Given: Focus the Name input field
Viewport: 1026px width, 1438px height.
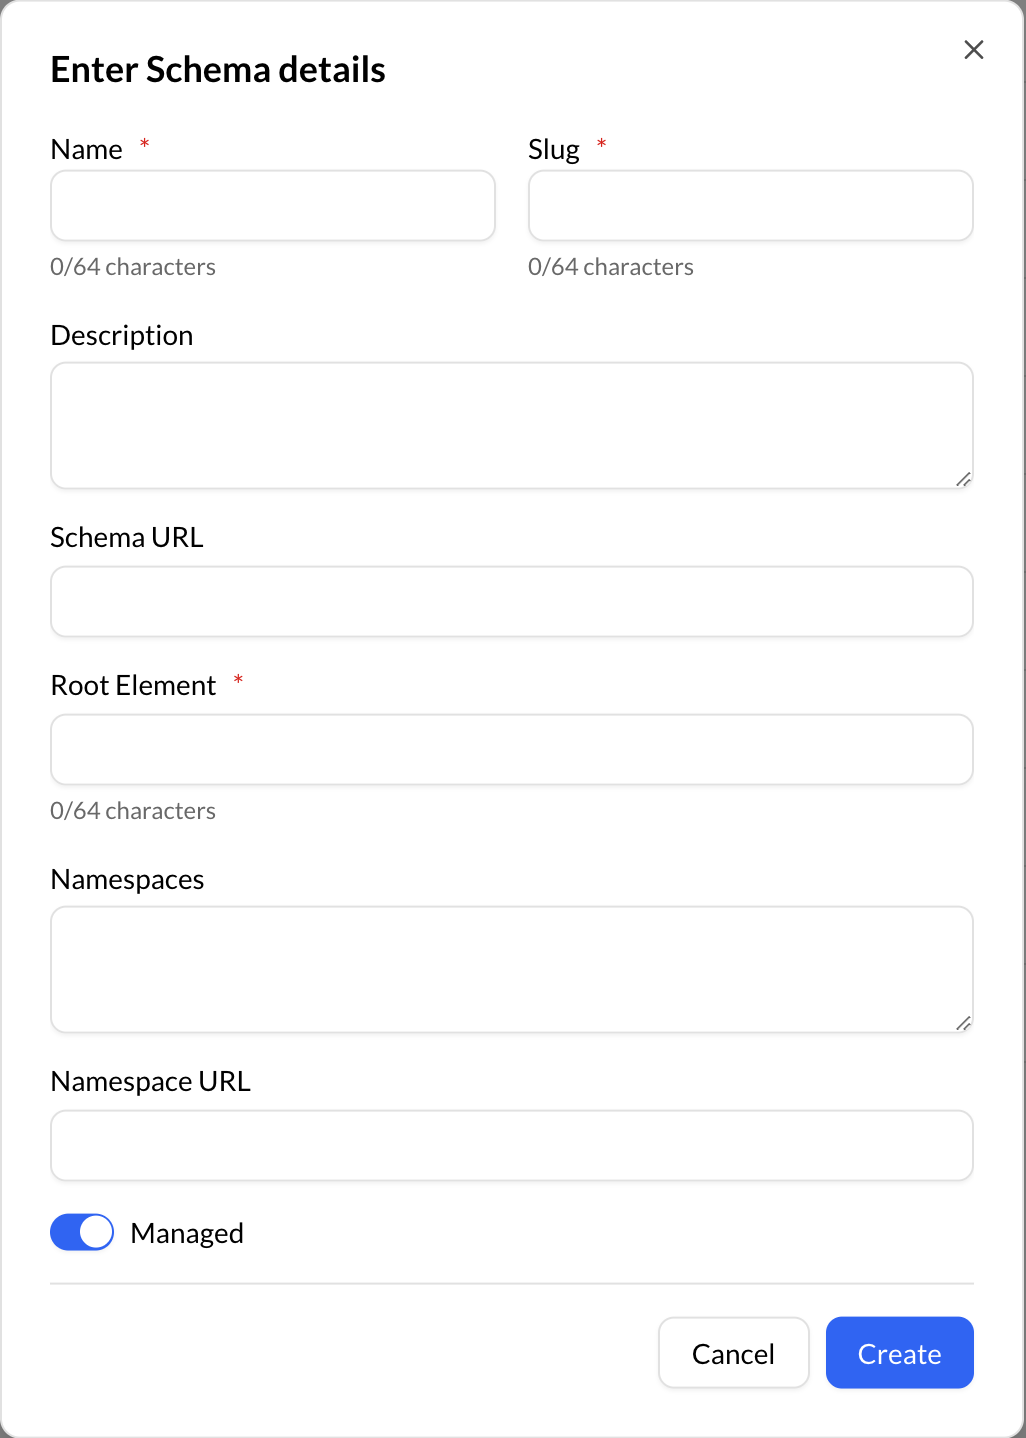Looking at the screenshot, I should [x=273, y=206].
